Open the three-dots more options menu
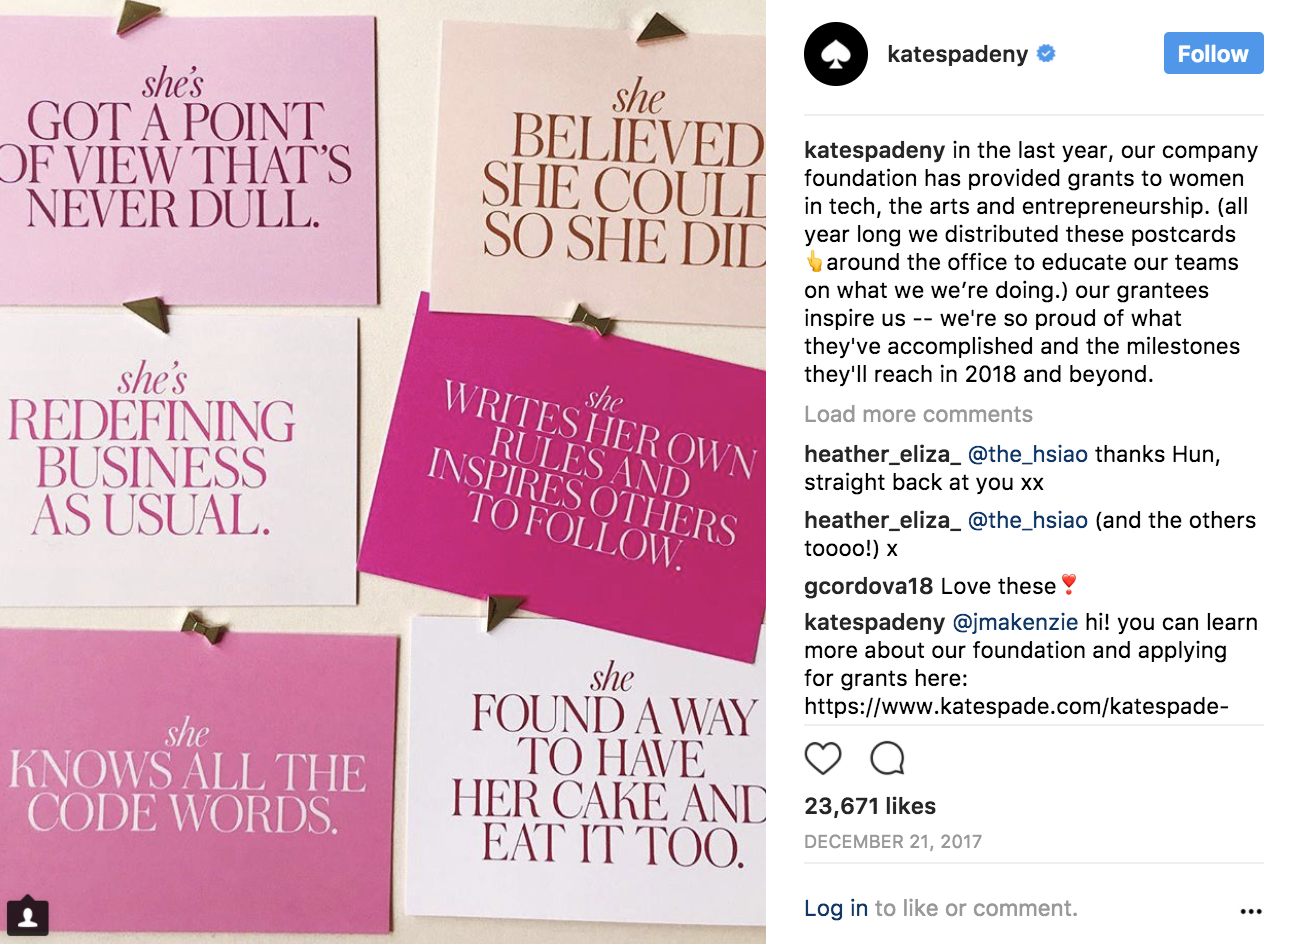This screenshot has height=944, width=1296. pos(1250,911)
